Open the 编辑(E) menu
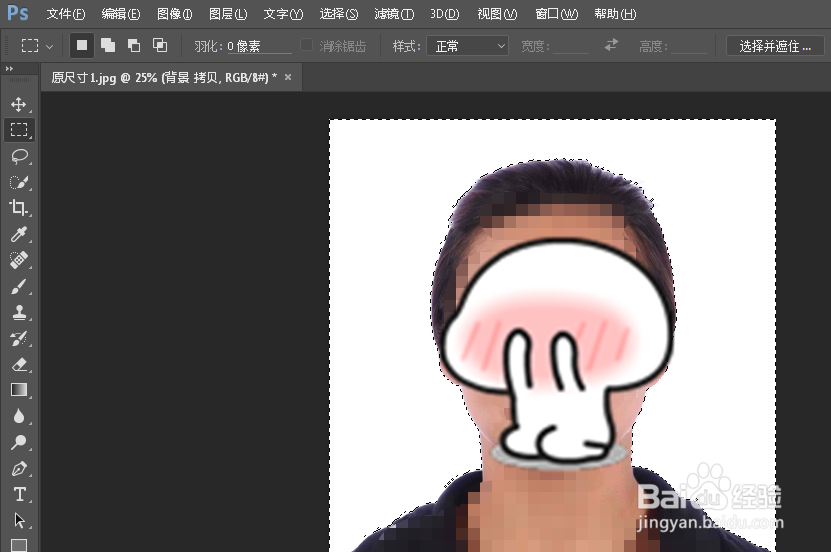The image size is (831, 552). pos(121,14)
